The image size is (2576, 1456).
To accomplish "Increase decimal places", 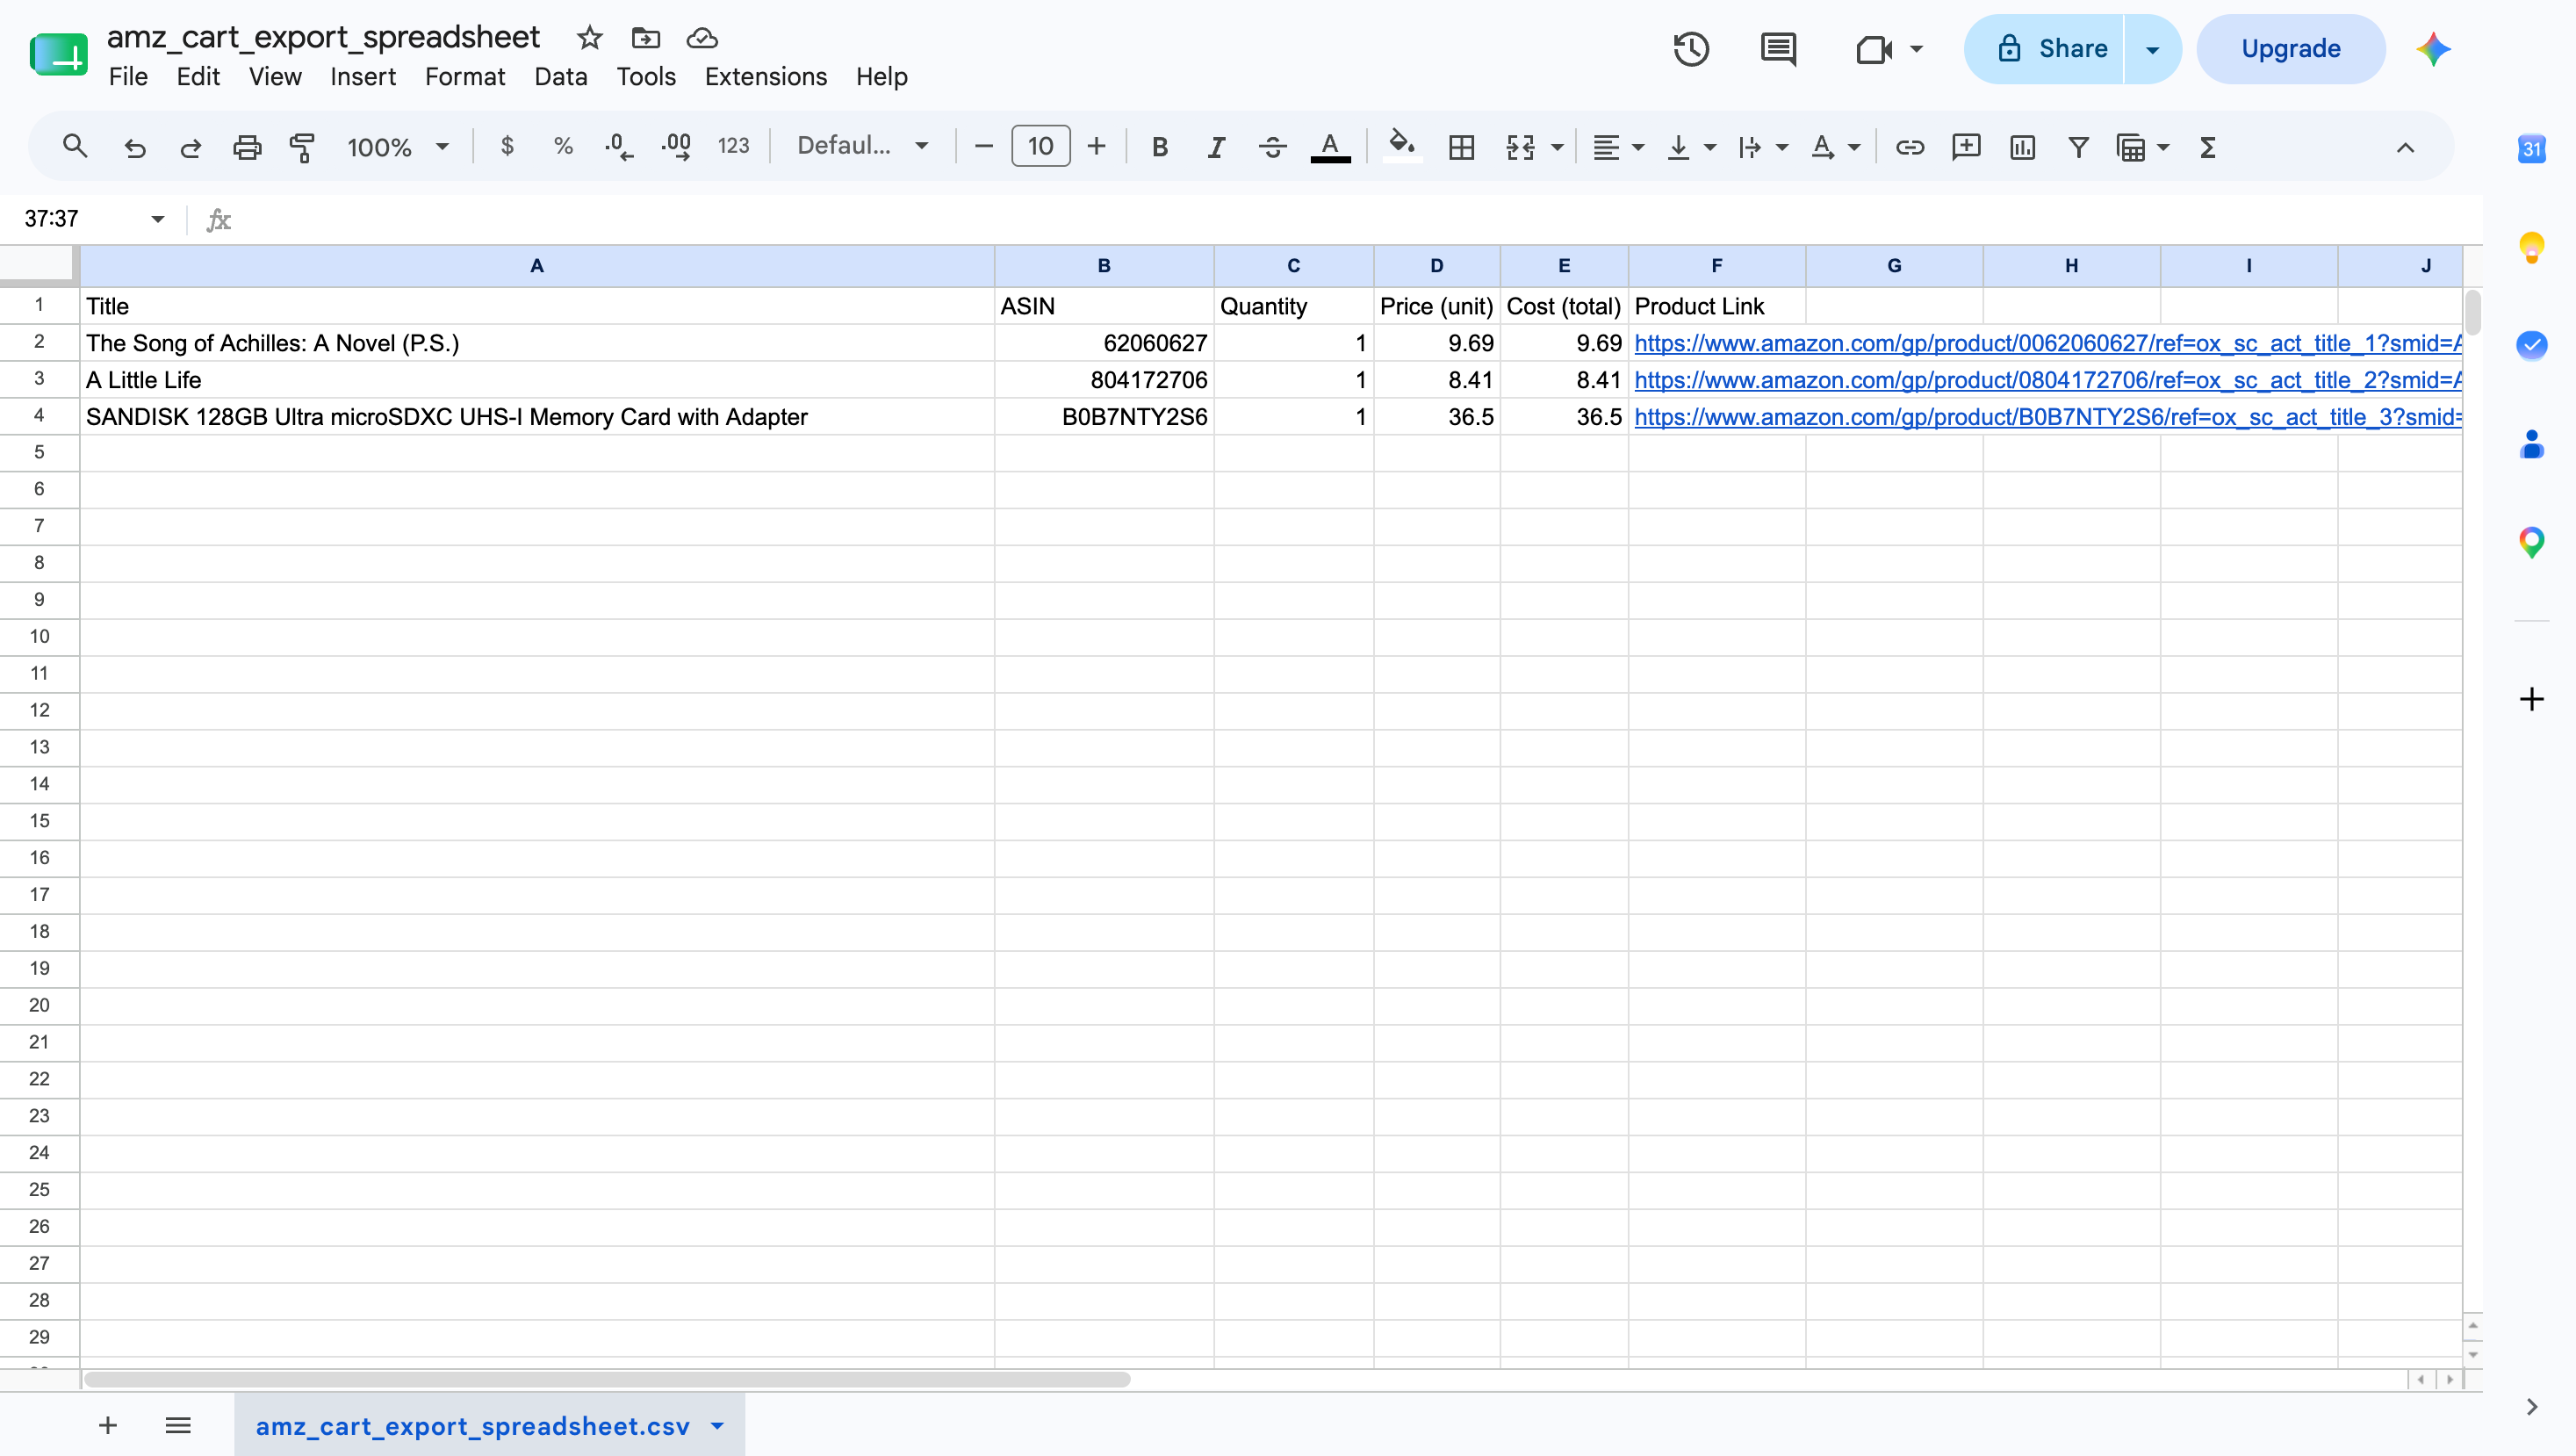I will click(676, 147).
